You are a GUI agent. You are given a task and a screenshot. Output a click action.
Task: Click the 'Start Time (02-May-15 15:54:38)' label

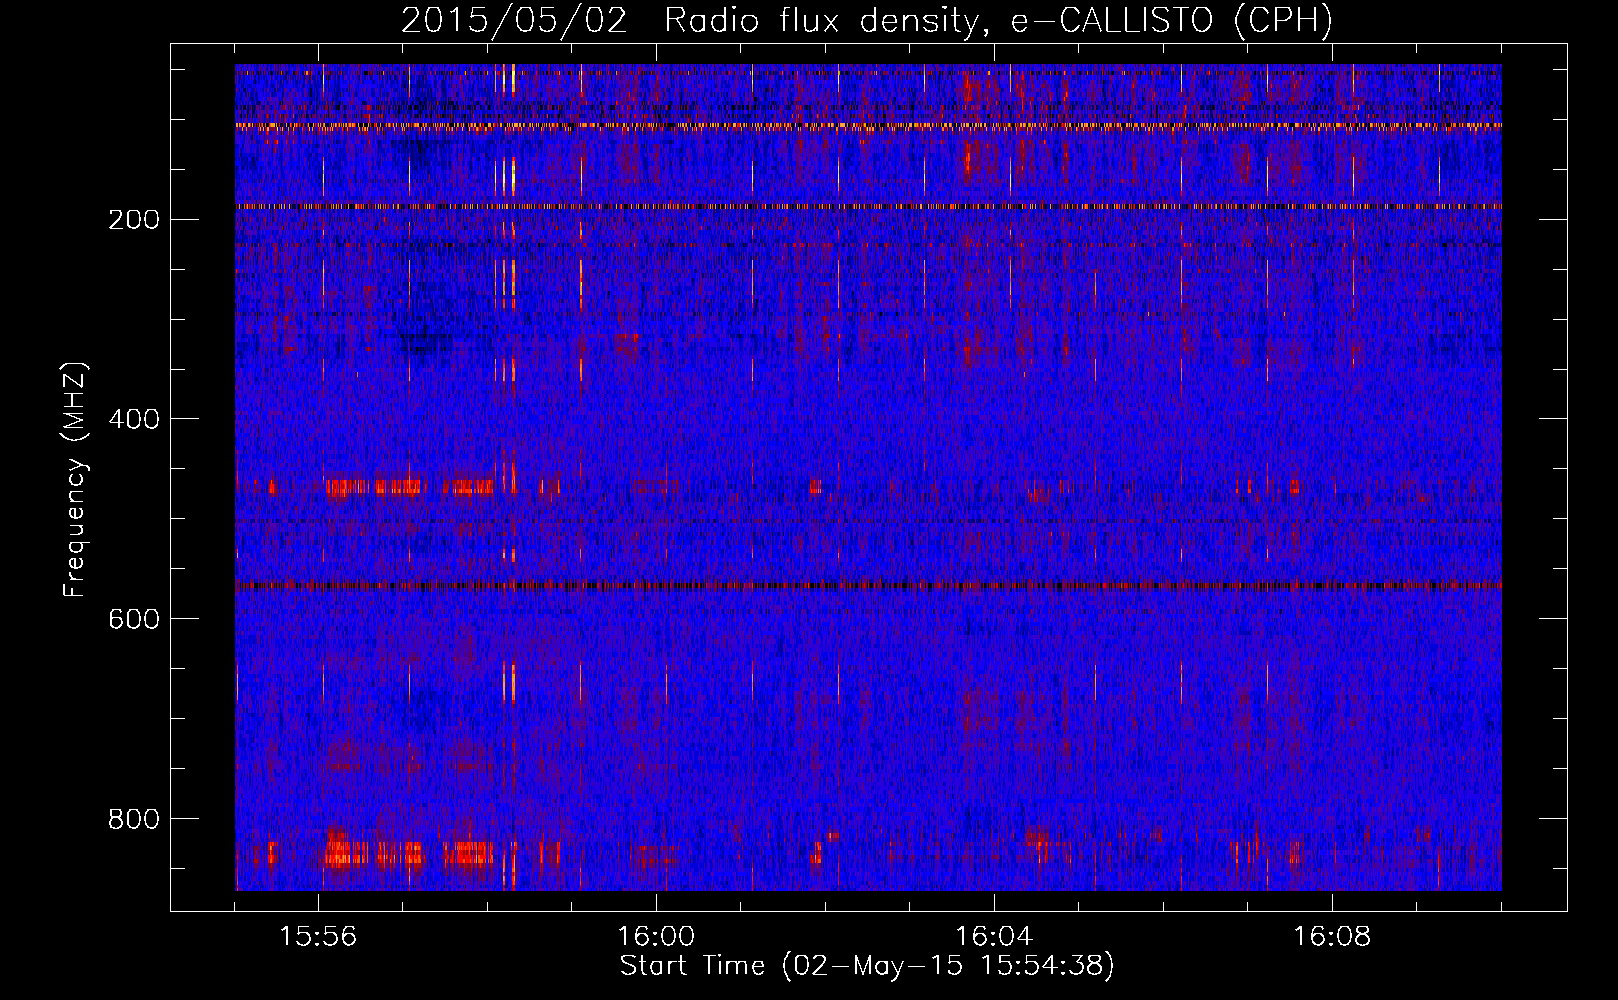tap(867, 966)
